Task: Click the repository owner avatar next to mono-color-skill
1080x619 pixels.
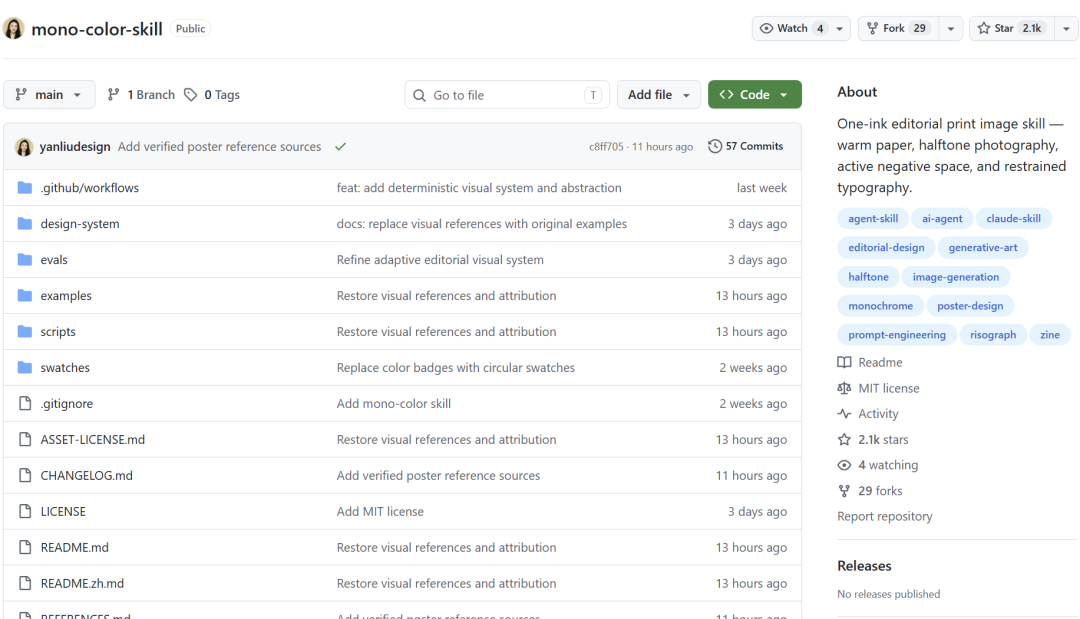Action: [x=14, y=29]
